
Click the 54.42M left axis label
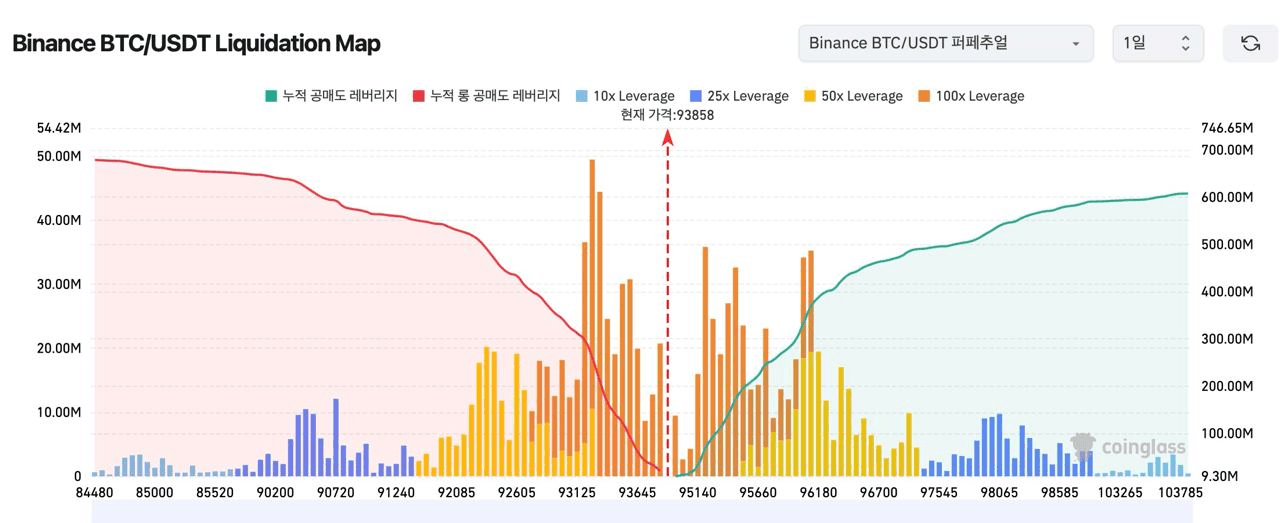(59, 128)
